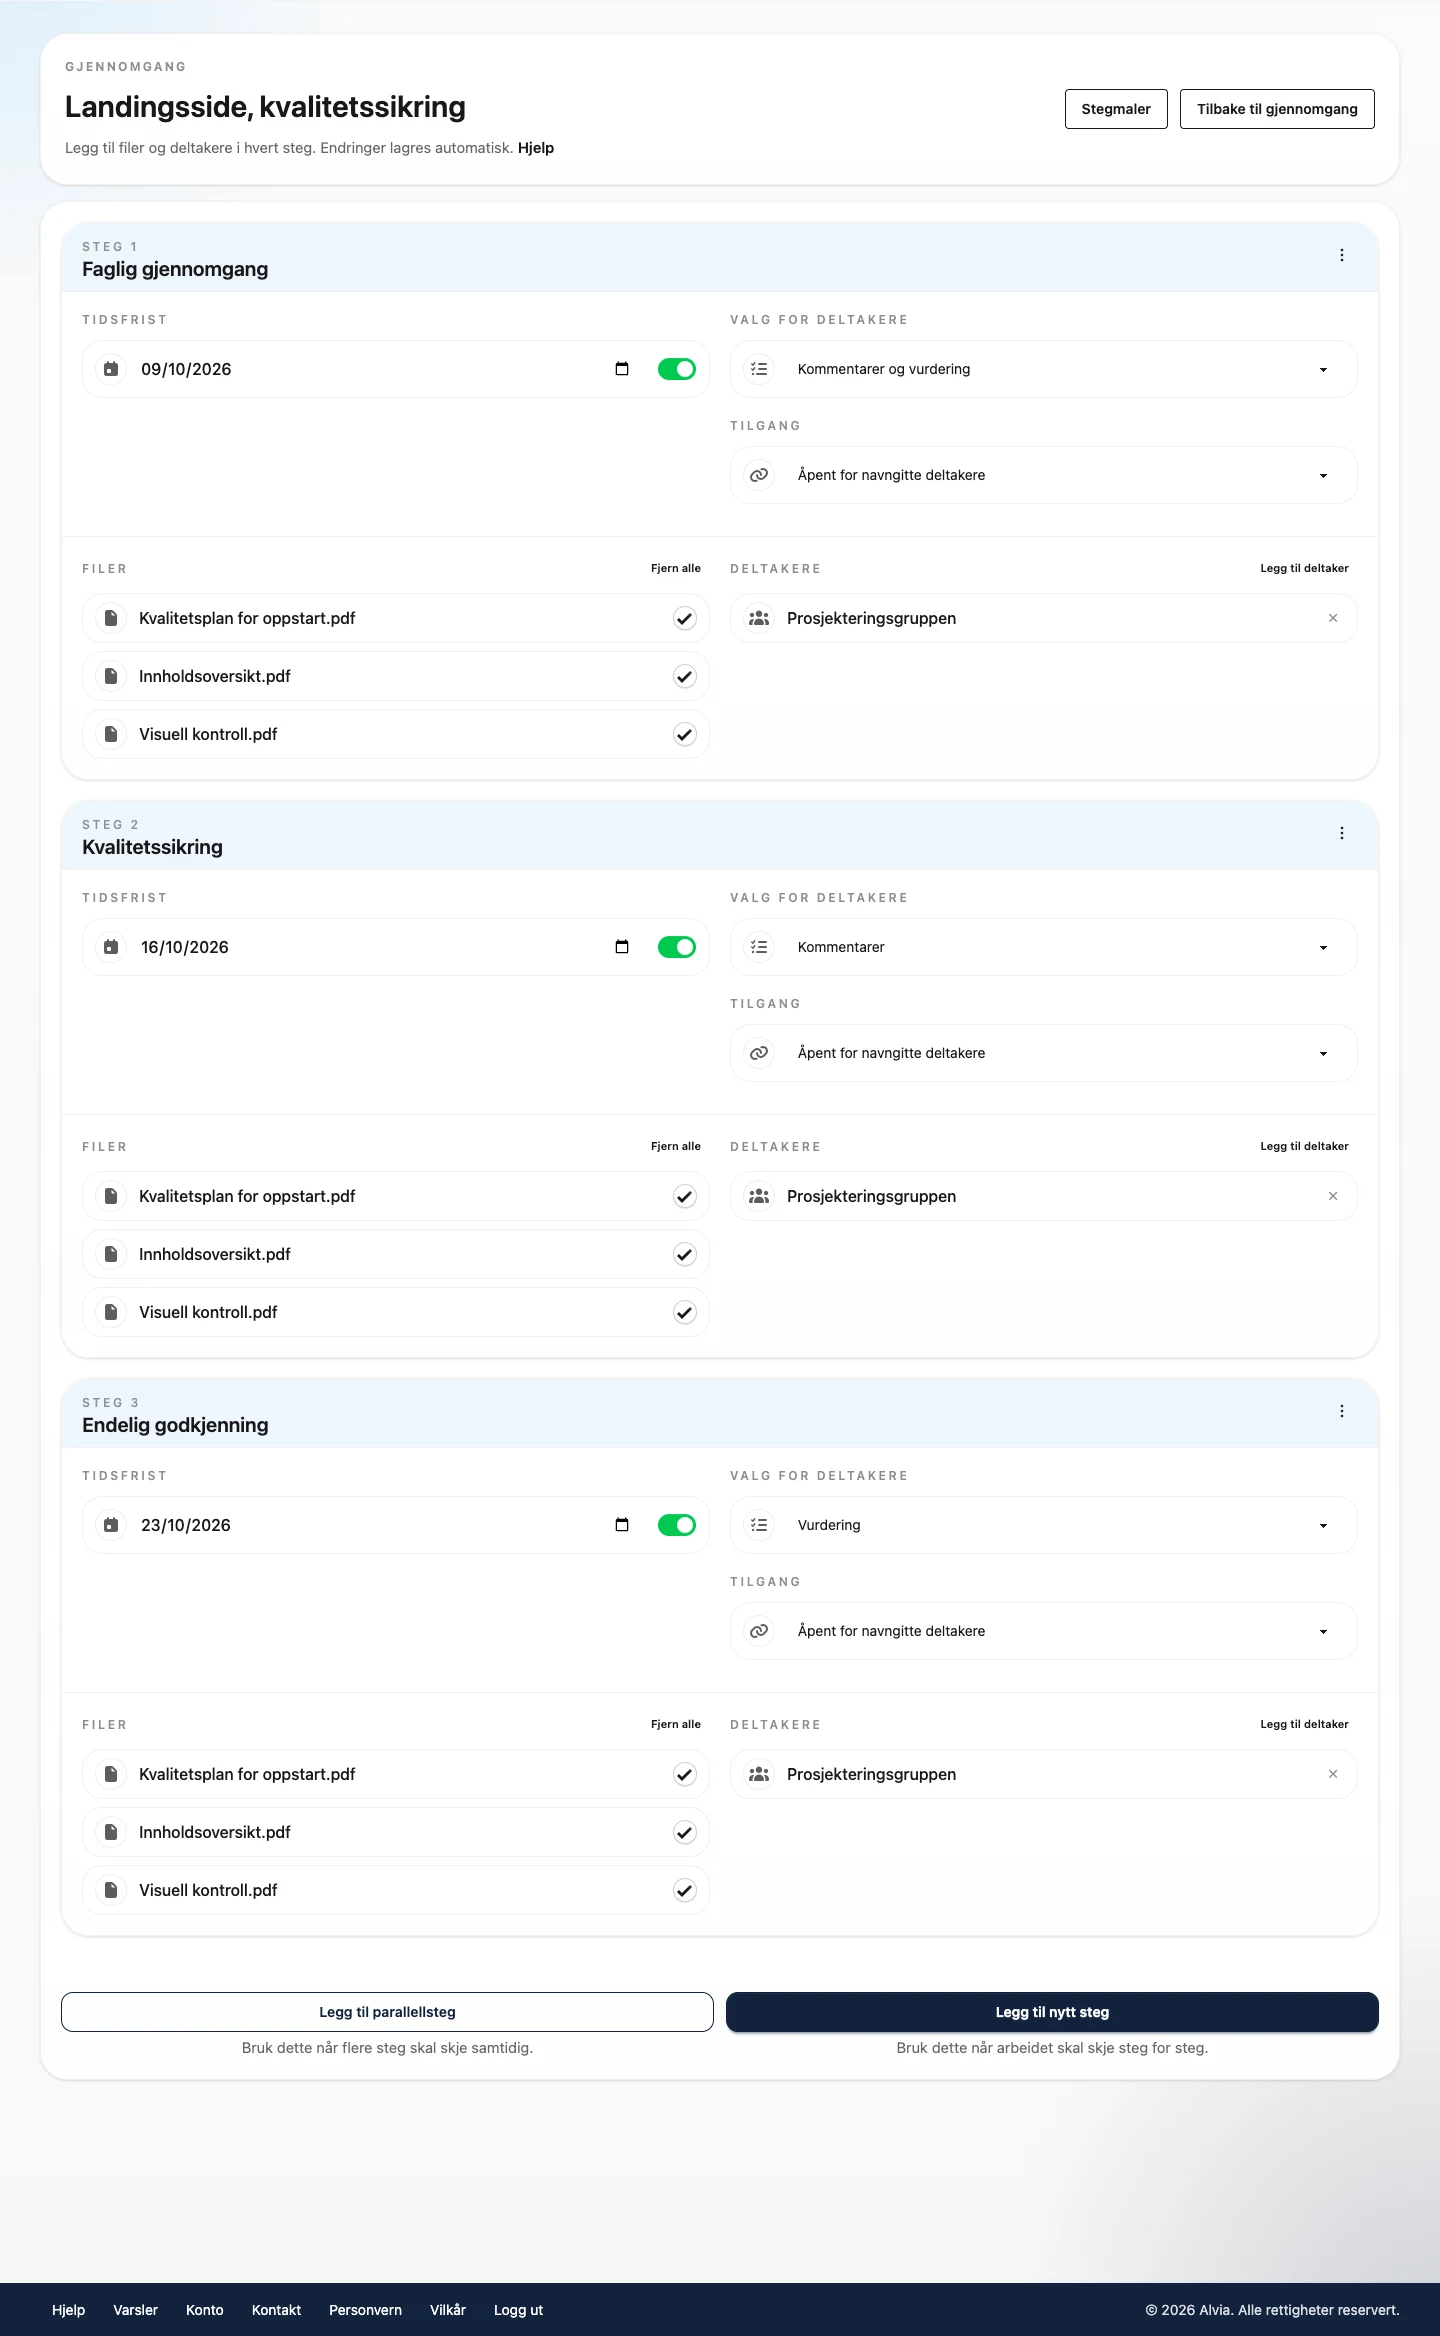
Task: Click the Legg til nytt steg button
Action: click(1052, 2012)
